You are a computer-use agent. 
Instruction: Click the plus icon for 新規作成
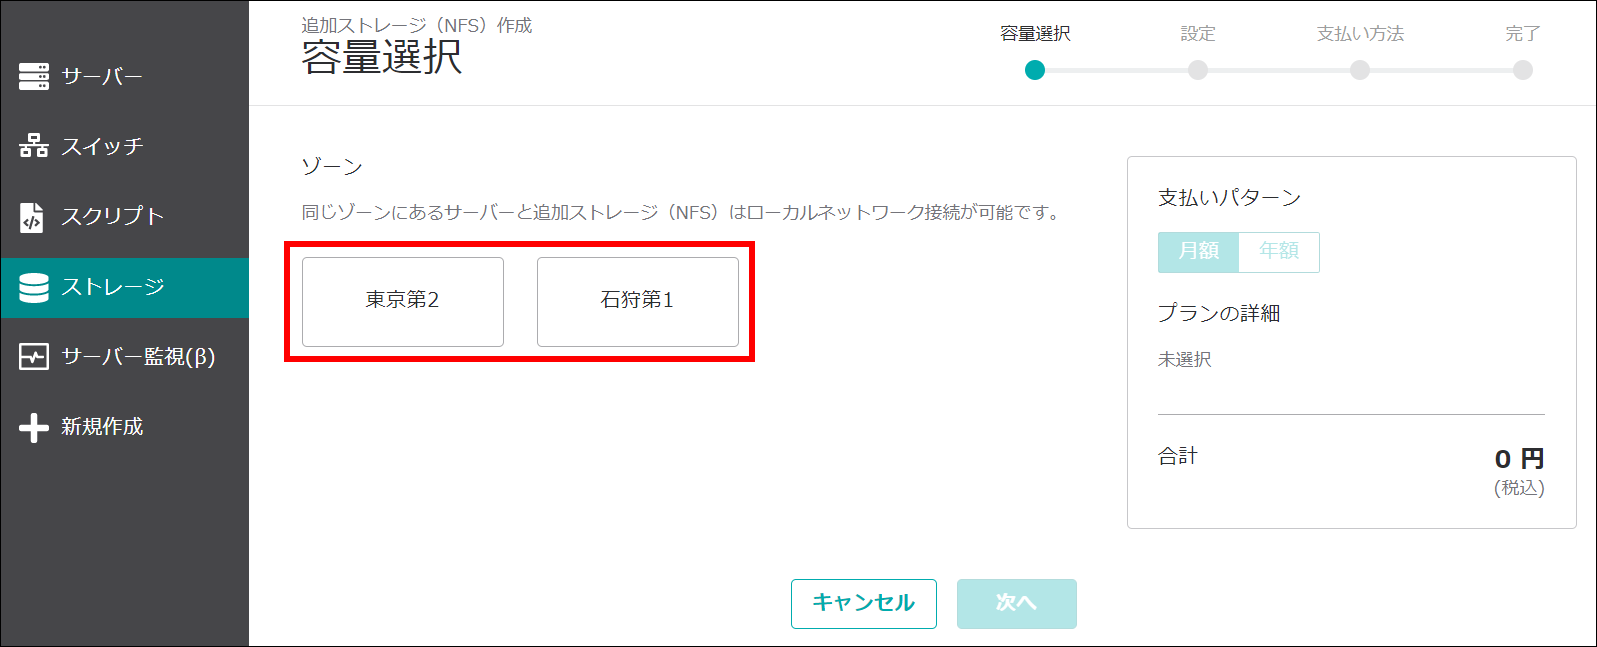click(x=34, y=427)
